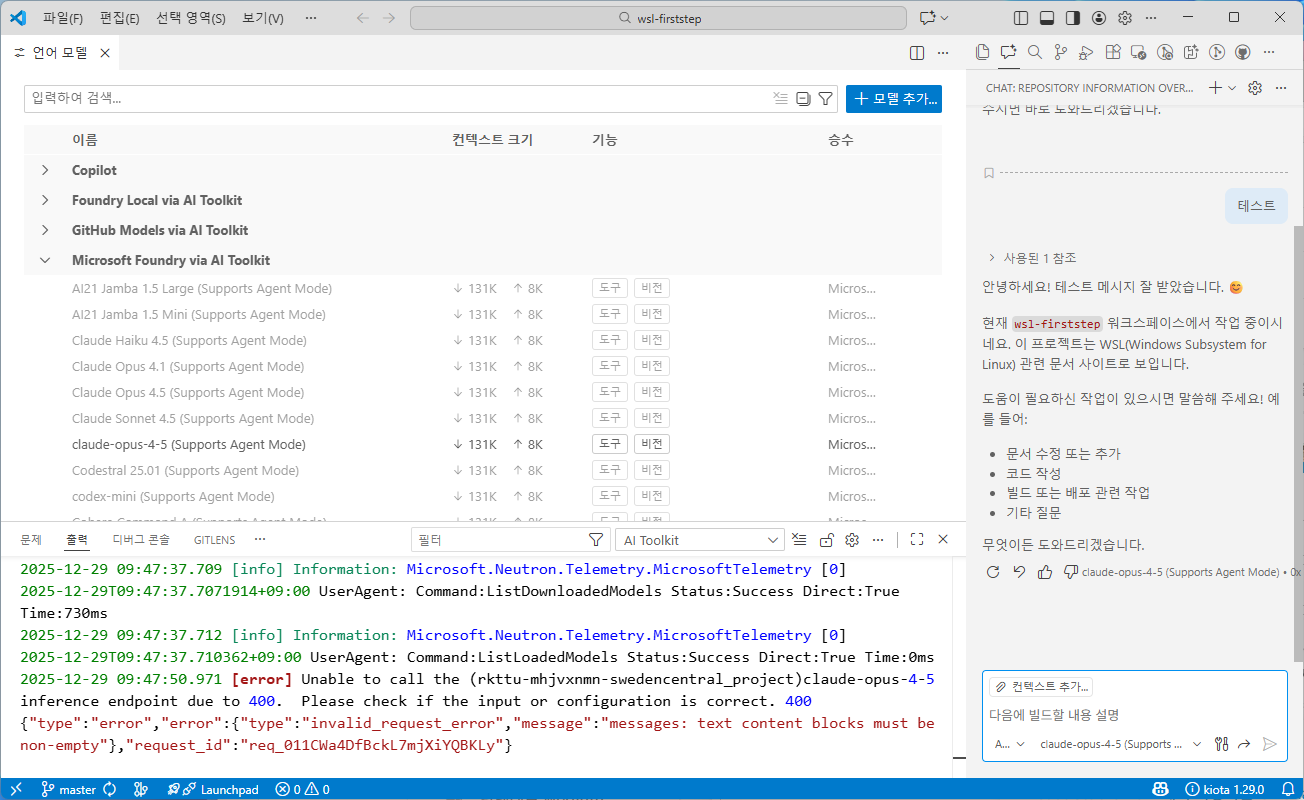Open the notifications bell in the status bar
Image resolution: width=1304 pixels, height=800 pixels.
click(x=1286, y=790)
